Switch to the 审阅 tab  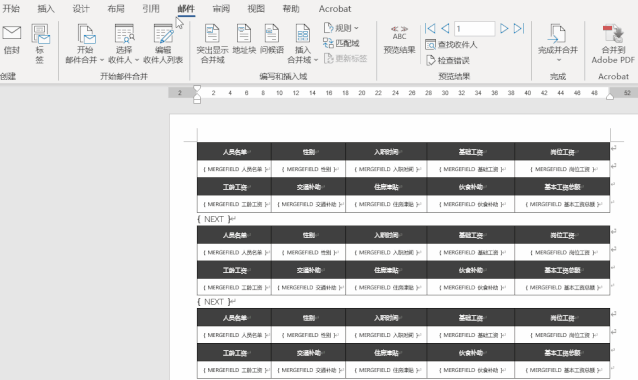pyautogui.click(x=221, y=9)
